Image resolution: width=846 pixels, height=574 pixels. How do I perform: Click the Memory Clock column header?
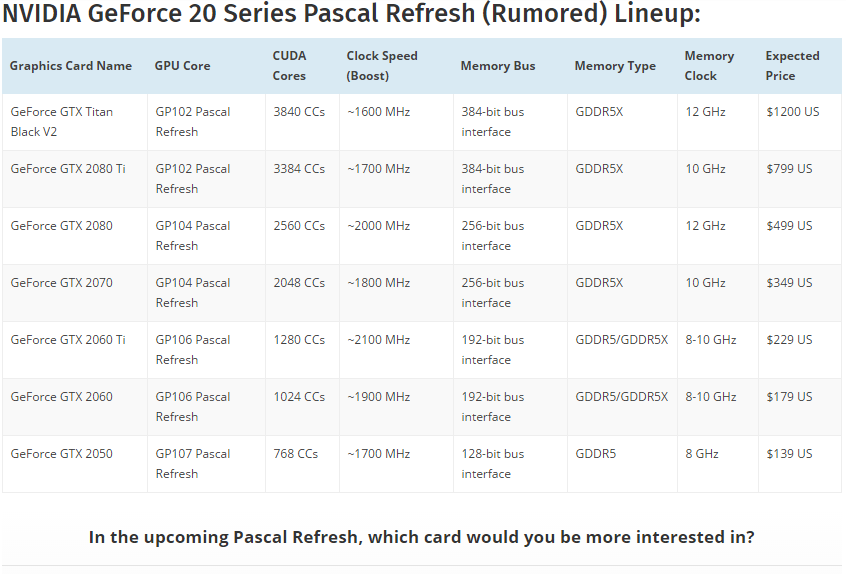[x=709, y=66]
